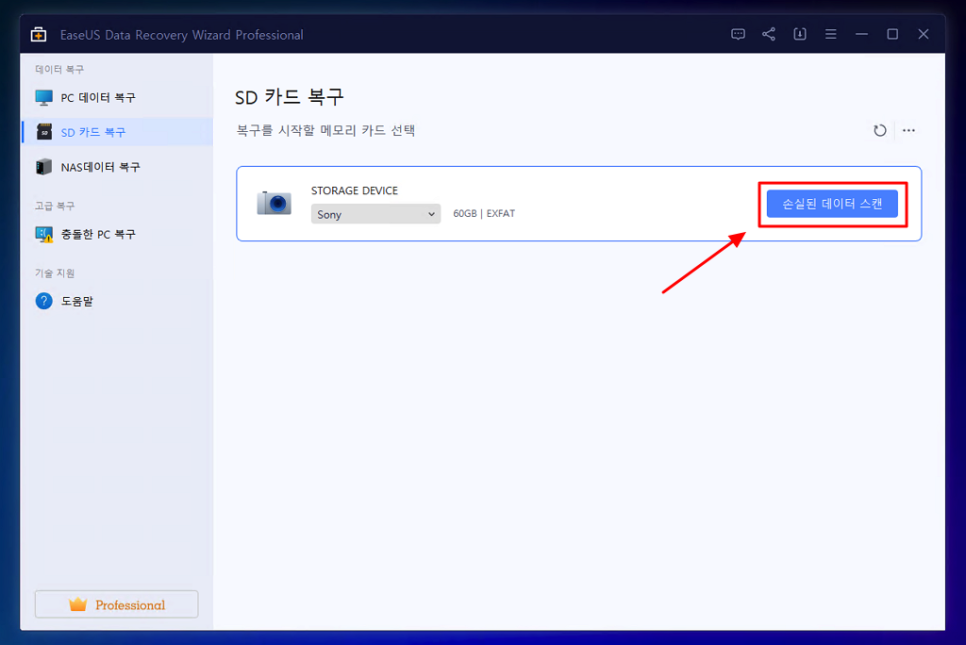Click the PC monitor icon in sidebar
This screenshot has width=966, height=645.
point(44,97)
